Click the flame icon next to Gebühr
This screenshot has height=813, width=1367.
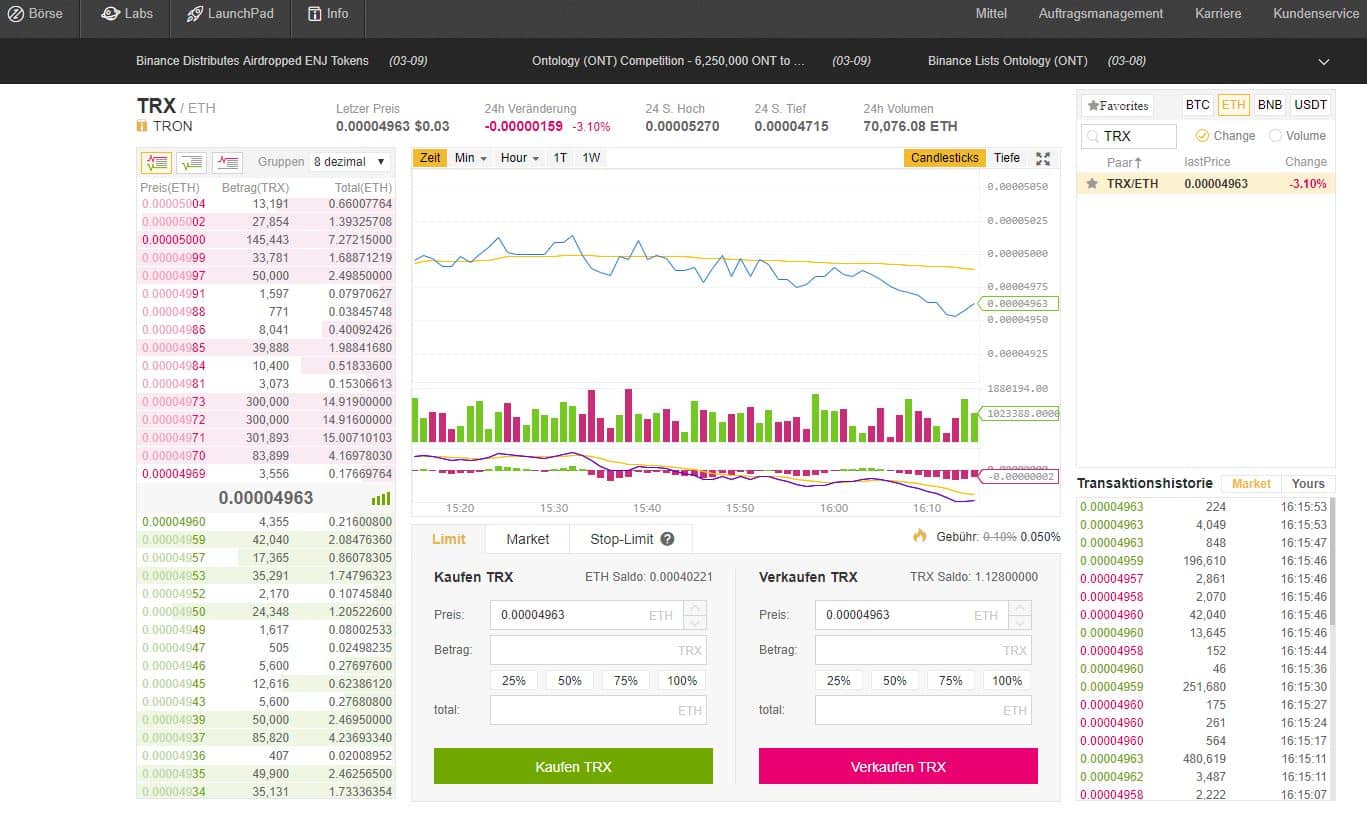coord(920,536)
